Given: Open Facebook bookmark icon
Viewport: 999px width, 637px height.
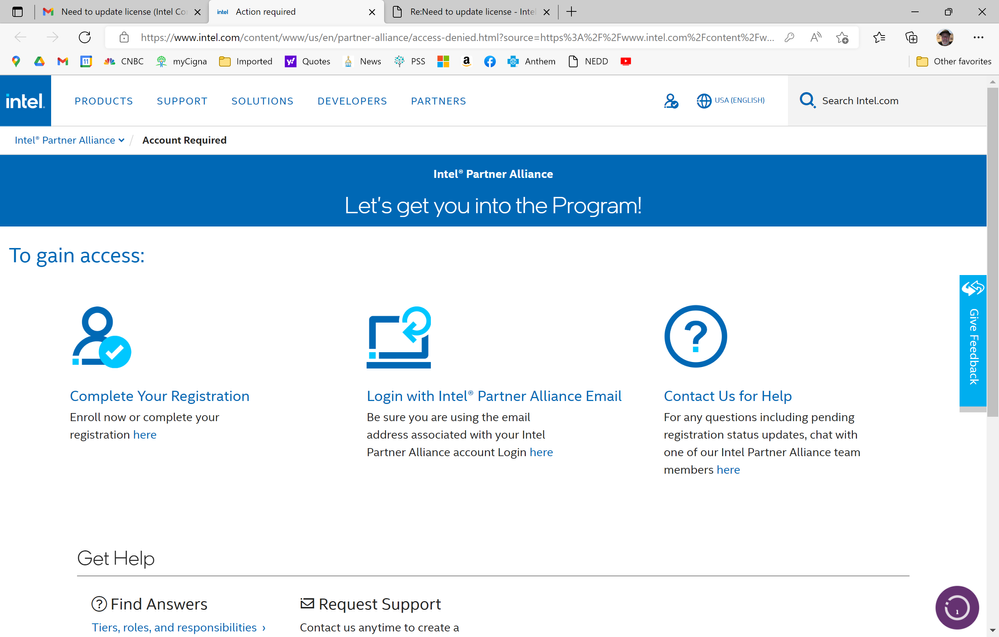Looking at the screenshot, I should click(x=489, y=61).
